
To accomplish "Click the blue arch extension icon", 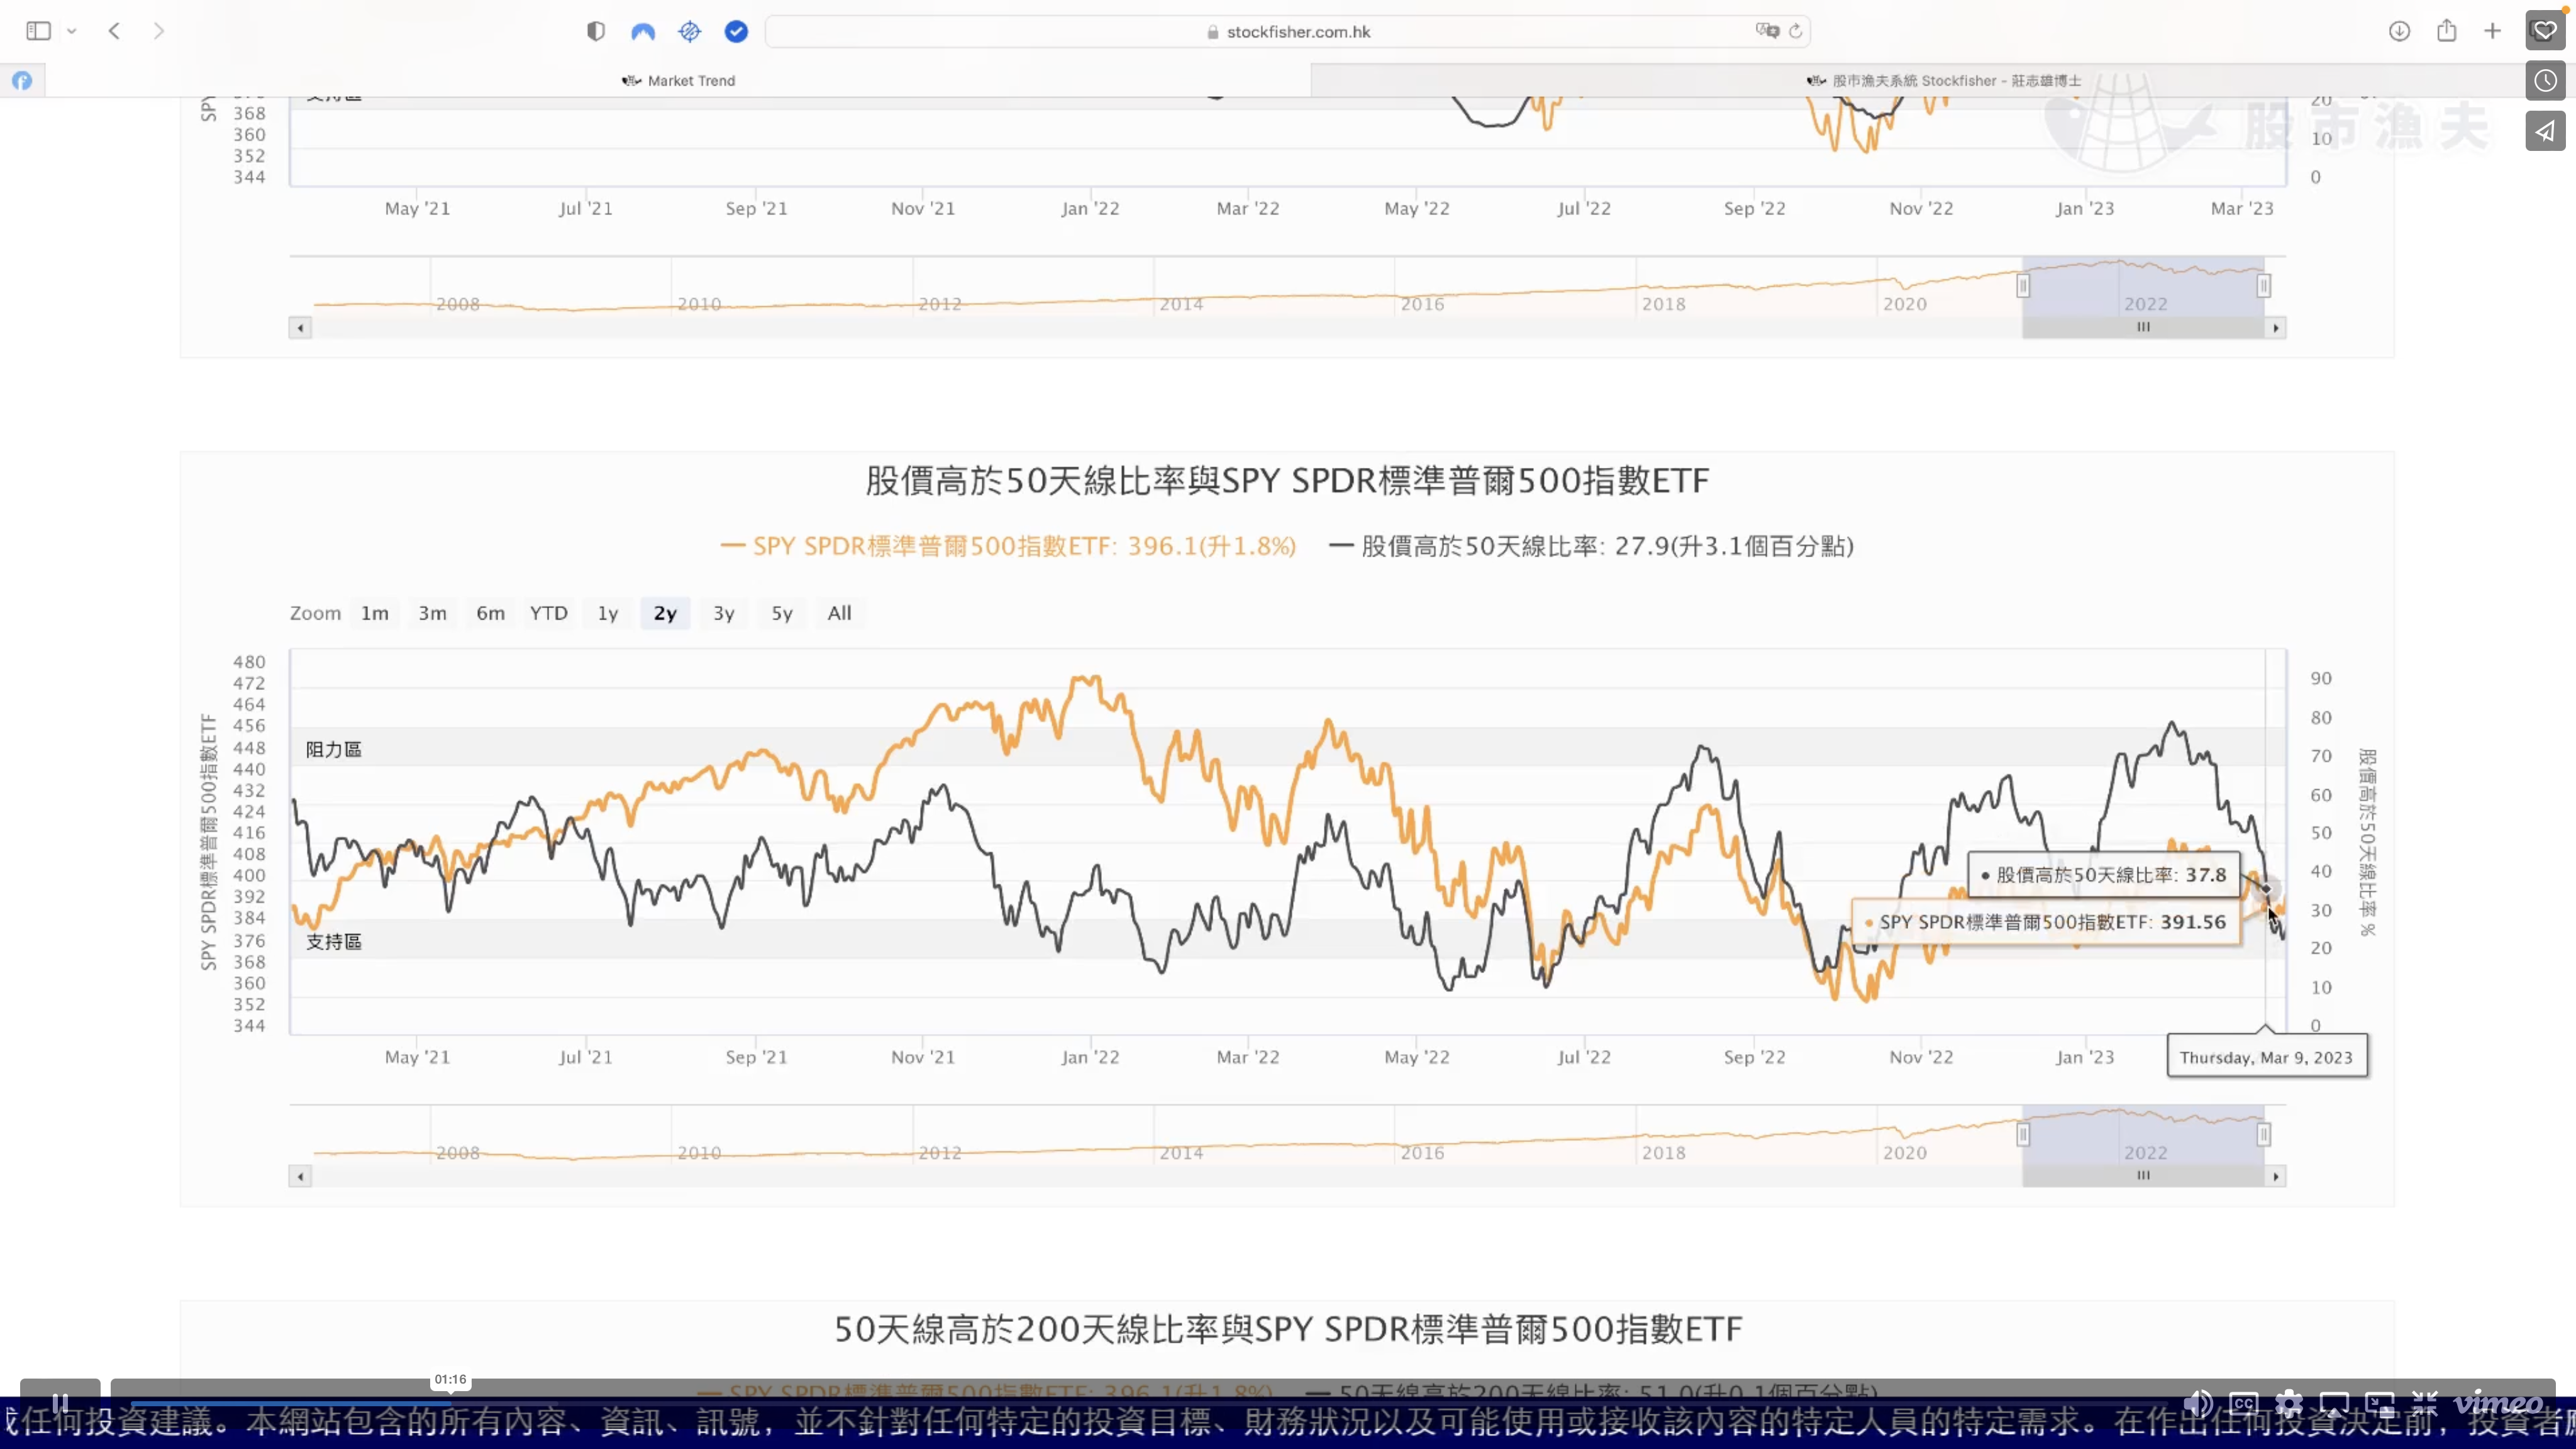I will pyautogui.click(x=643, y=31).
